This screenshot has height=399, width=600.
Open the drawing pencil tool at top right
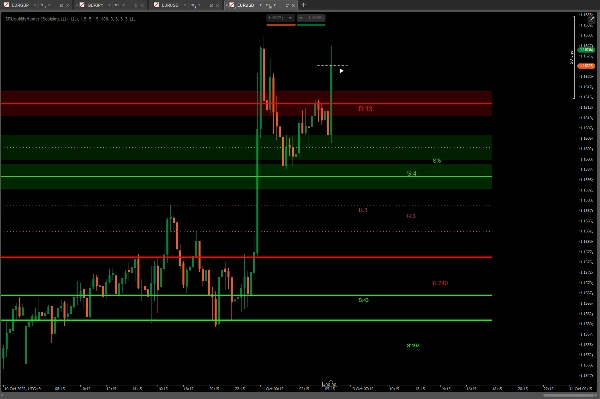(x=592, y=20)
